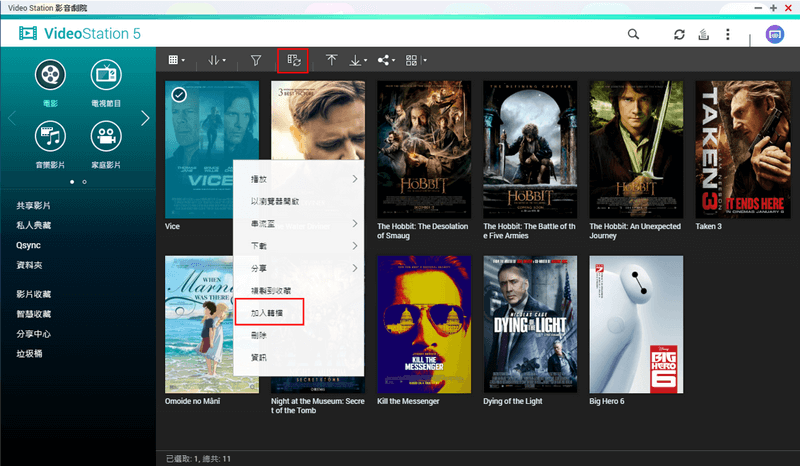Click the VideoStation 5 logo
Viewport: 800px width, 466px height.
coord(80,34)
